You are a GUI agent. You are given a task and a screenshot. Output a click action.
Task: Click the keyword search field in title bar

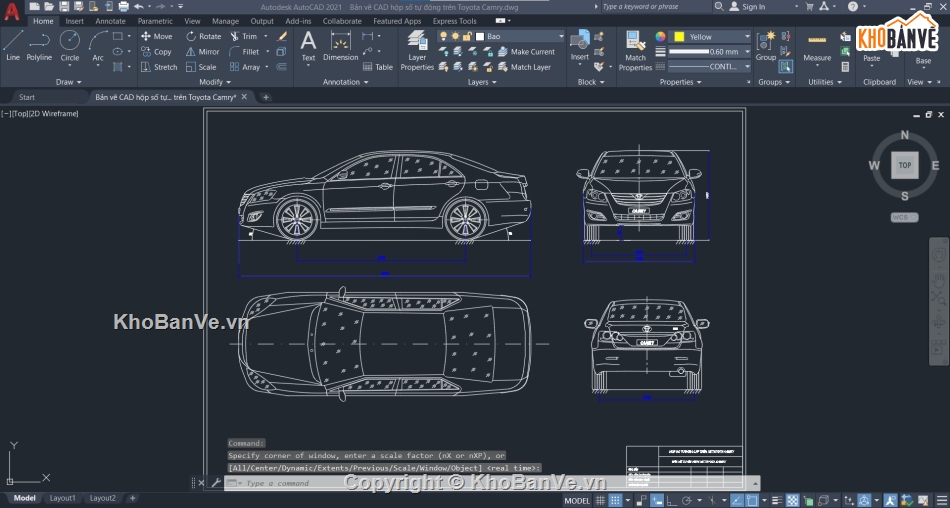coord(656,7)
